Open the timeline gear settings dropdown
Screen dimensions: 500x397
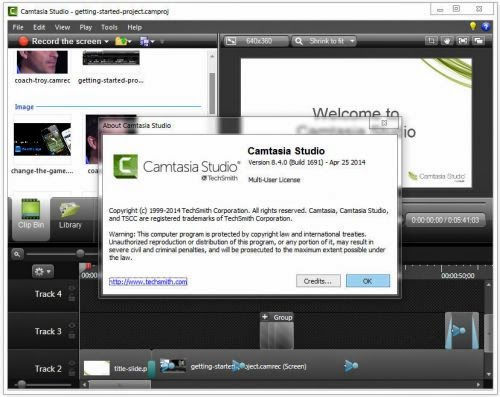43,272
